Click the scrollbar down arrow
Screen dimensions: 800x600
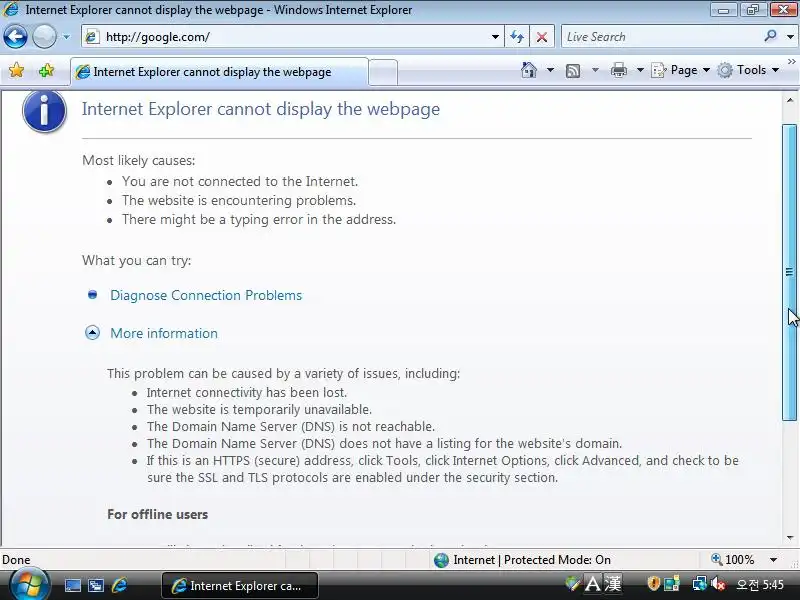coord(790,537)
